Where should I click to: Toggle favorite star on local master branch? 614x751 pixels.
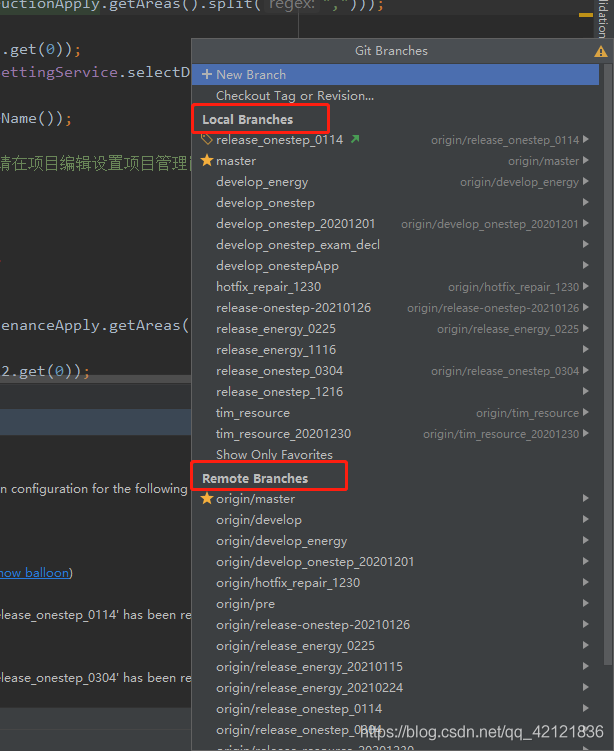click(207, 160)
